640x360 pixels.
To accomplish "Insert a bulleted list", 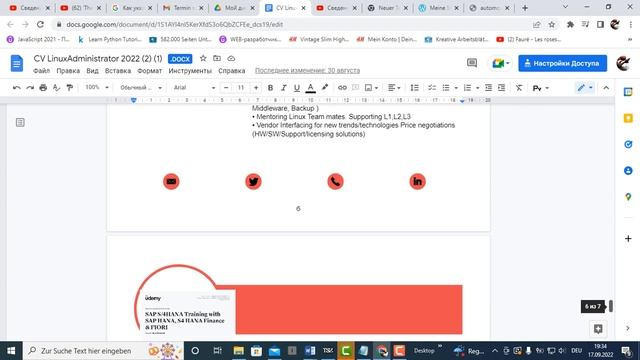I will (446, 88).
